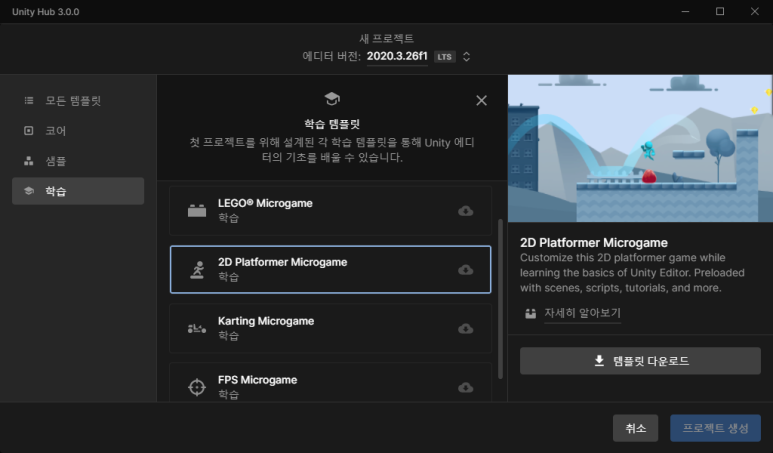Viewport: 773px width, 453px height.
Task: Select the Karting Microgame template
Action: point(330,328)
